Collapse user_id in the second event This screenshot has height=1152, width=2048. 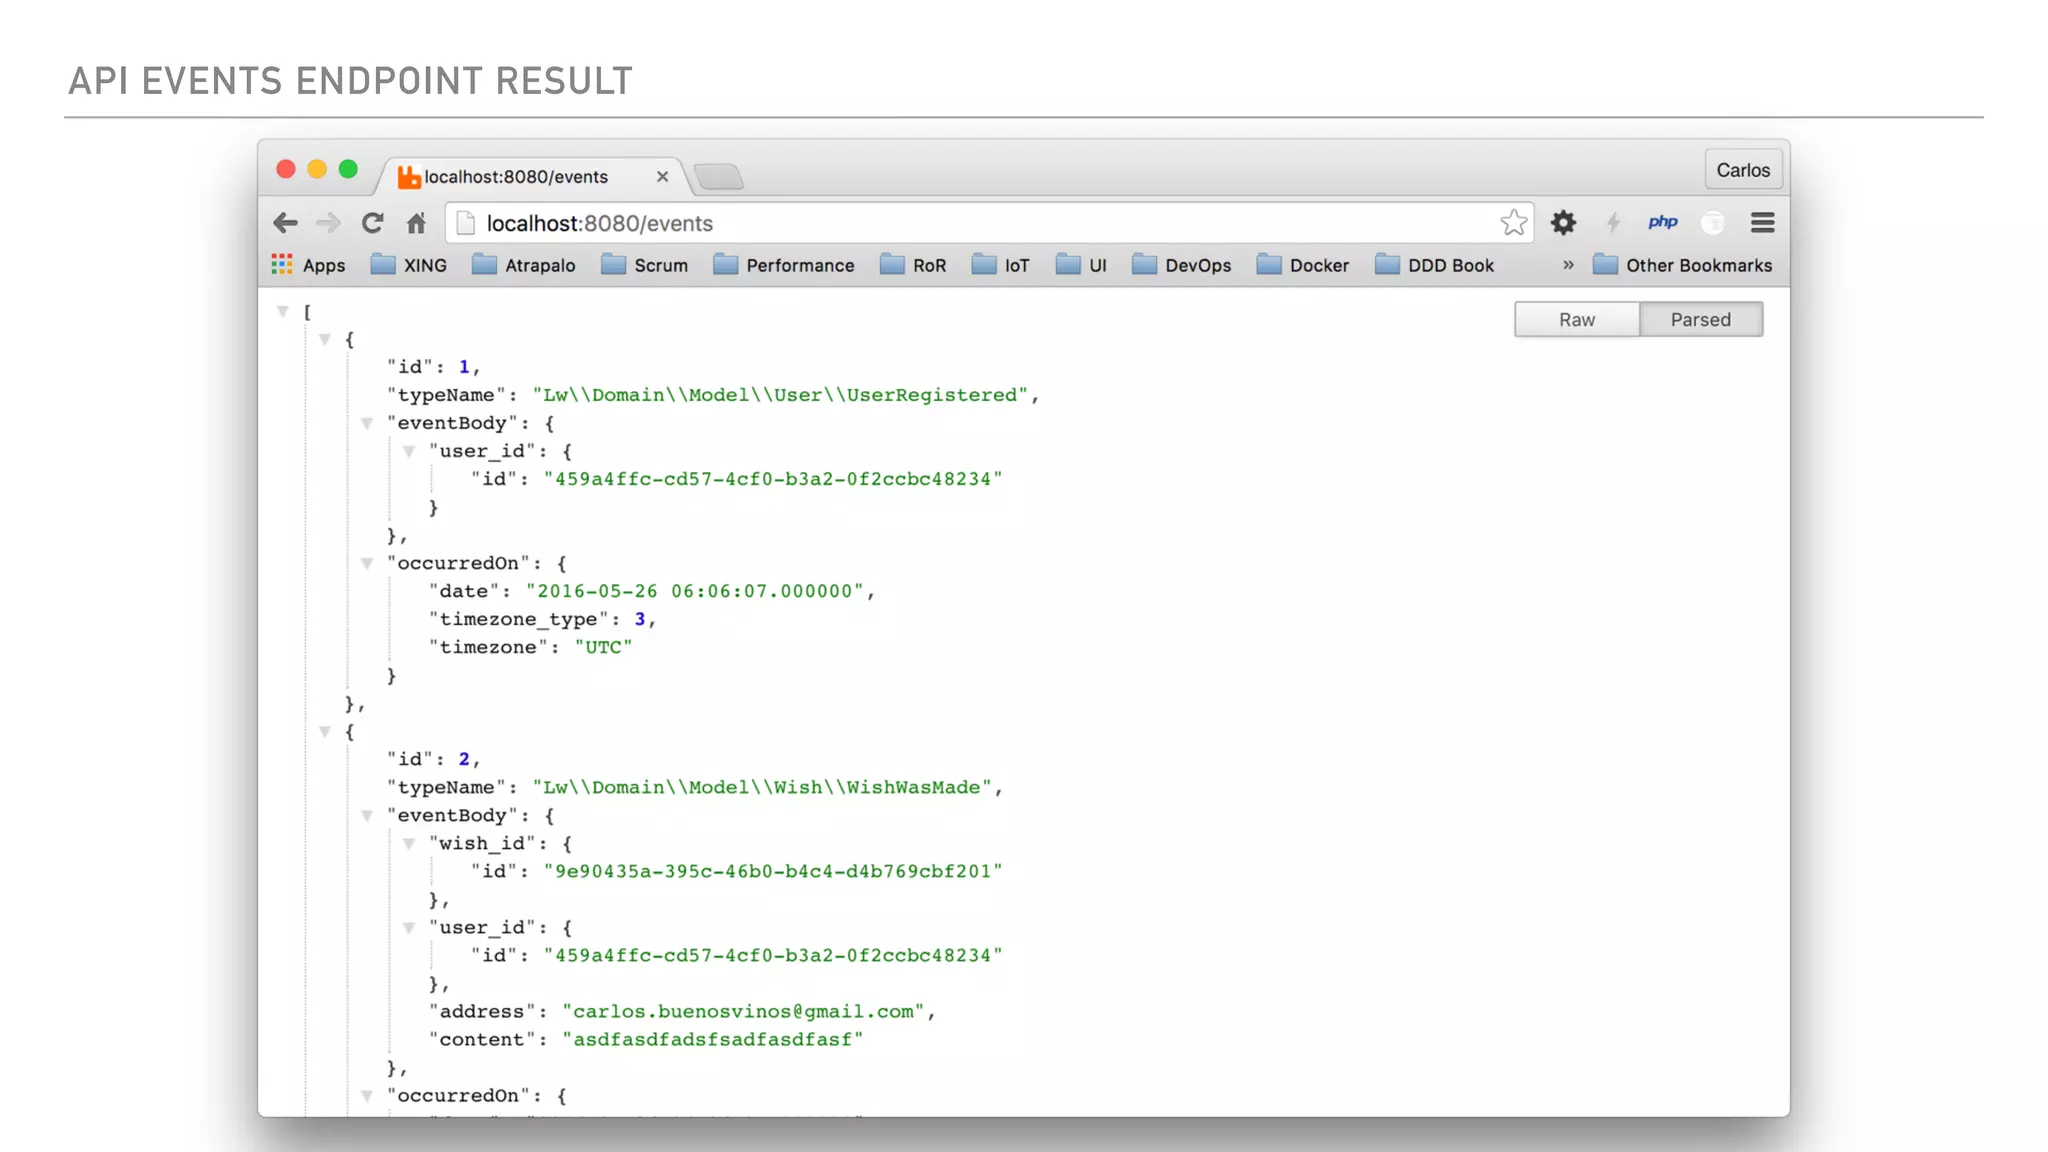(x=409, y=927)
